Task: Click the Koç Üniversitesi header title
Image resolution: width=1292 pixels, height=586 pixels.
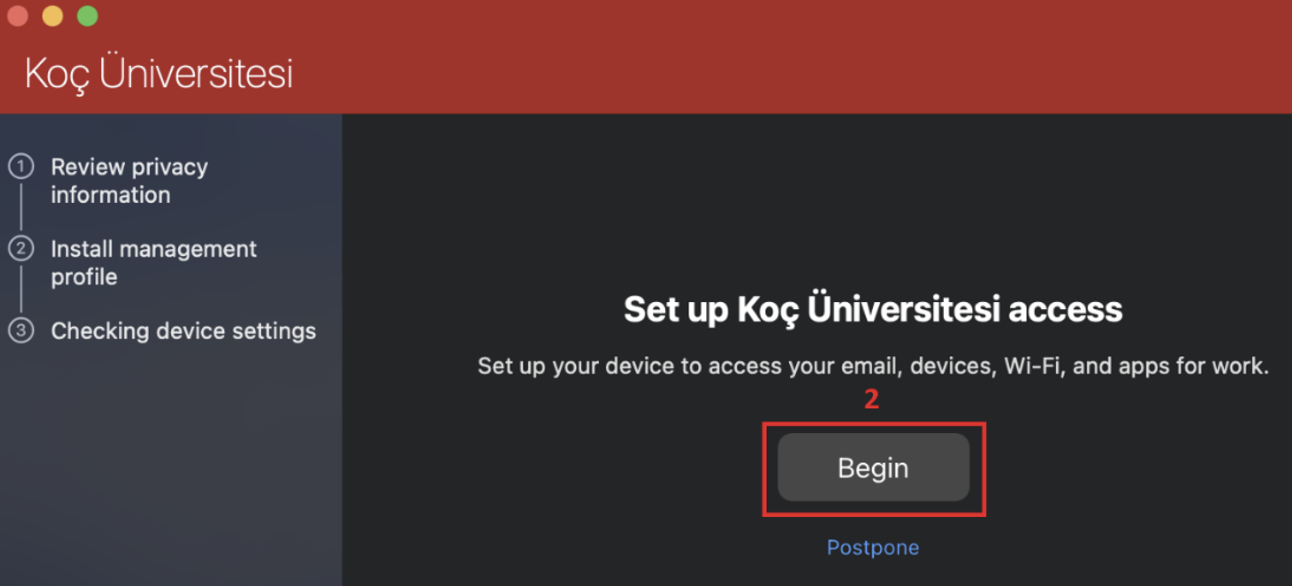Action: pyautogui.click(x=158, y=74)
